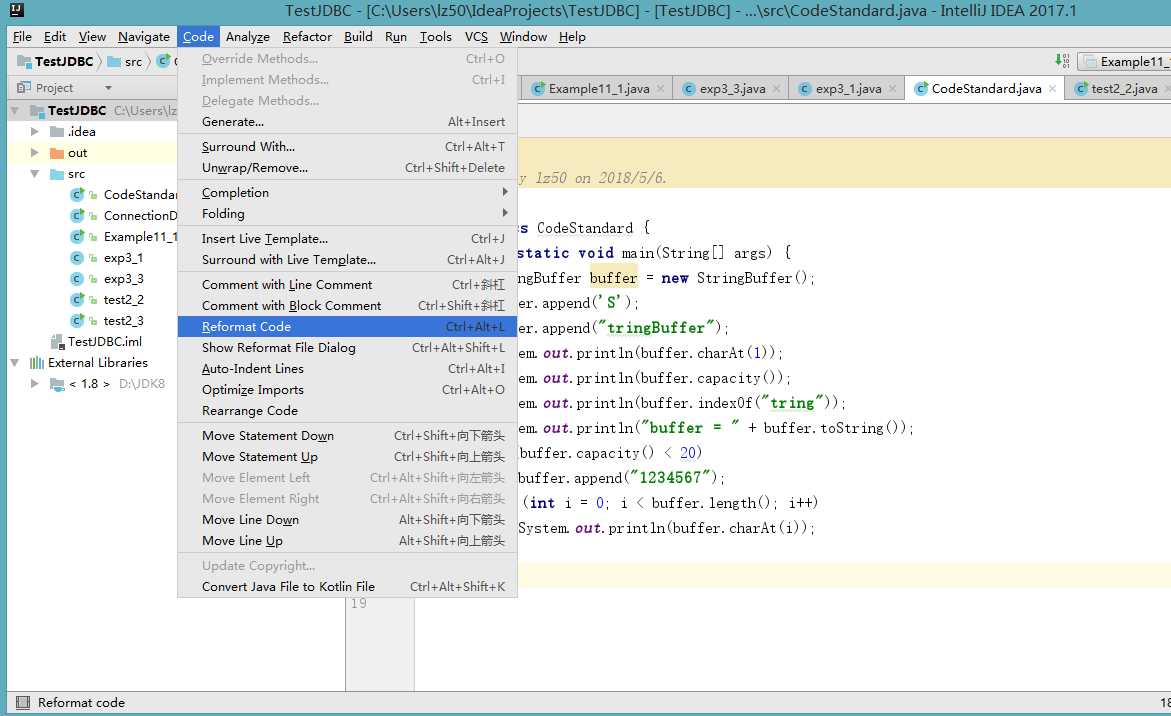
Task: Choose Comment with Line Comment
Action: point(347,284)
